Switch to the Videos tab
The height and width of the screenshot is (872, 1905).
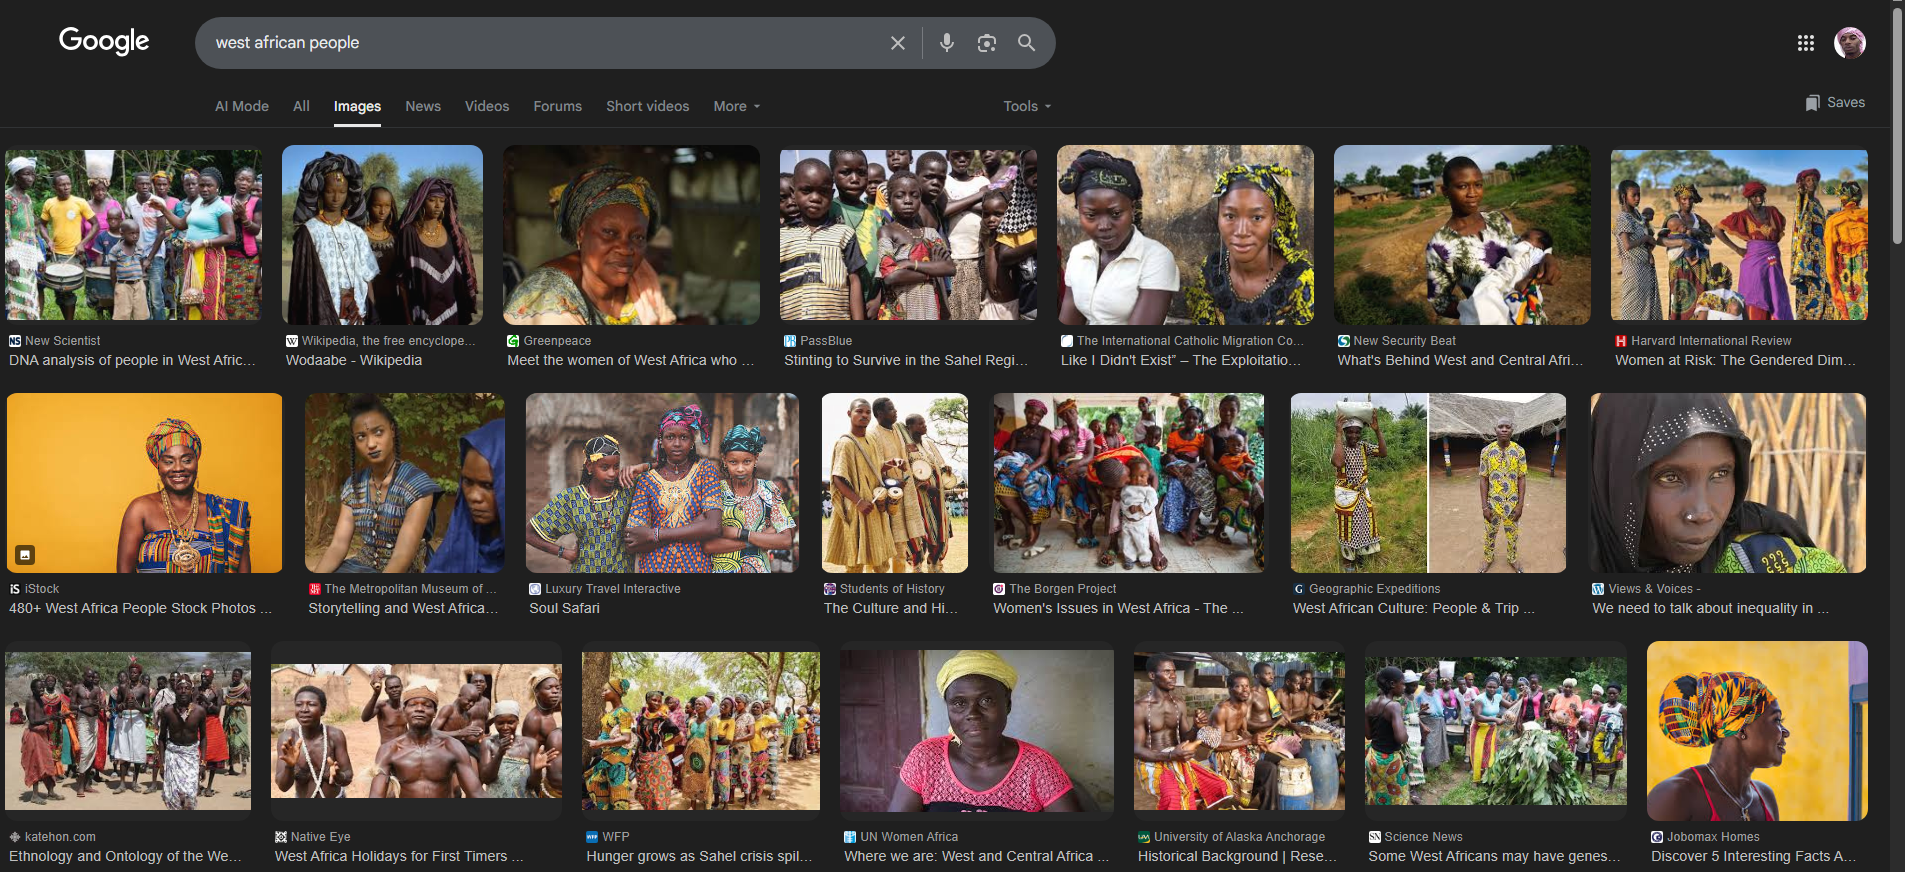point(487,106)
